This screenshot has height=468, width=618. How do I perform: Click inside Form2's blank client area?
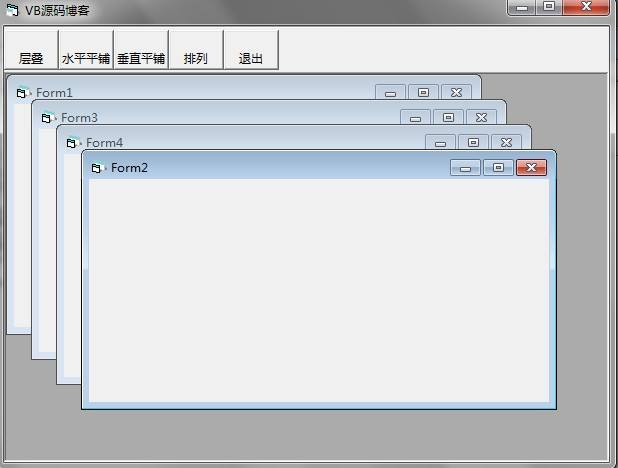[319, 291]
